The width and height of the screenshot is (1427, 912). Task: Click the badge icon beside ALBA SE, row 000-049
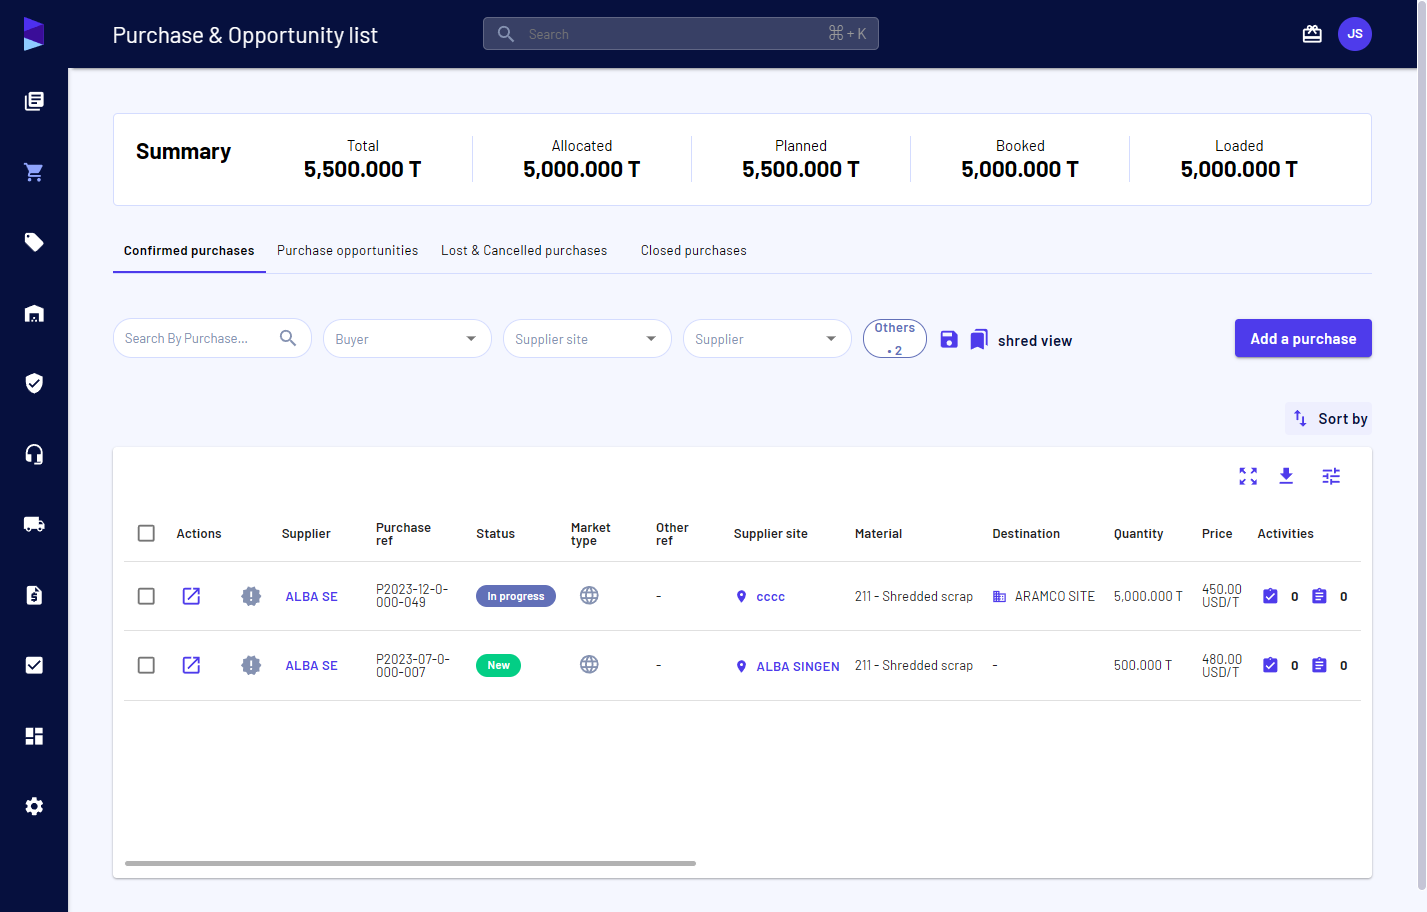251,596
